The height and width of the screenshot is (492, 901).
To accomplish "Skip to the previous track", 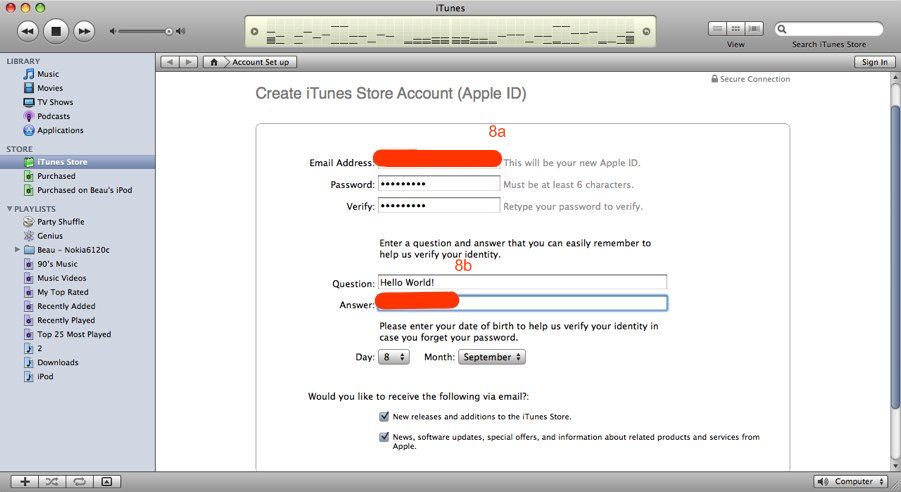I will tap(28, 31).
